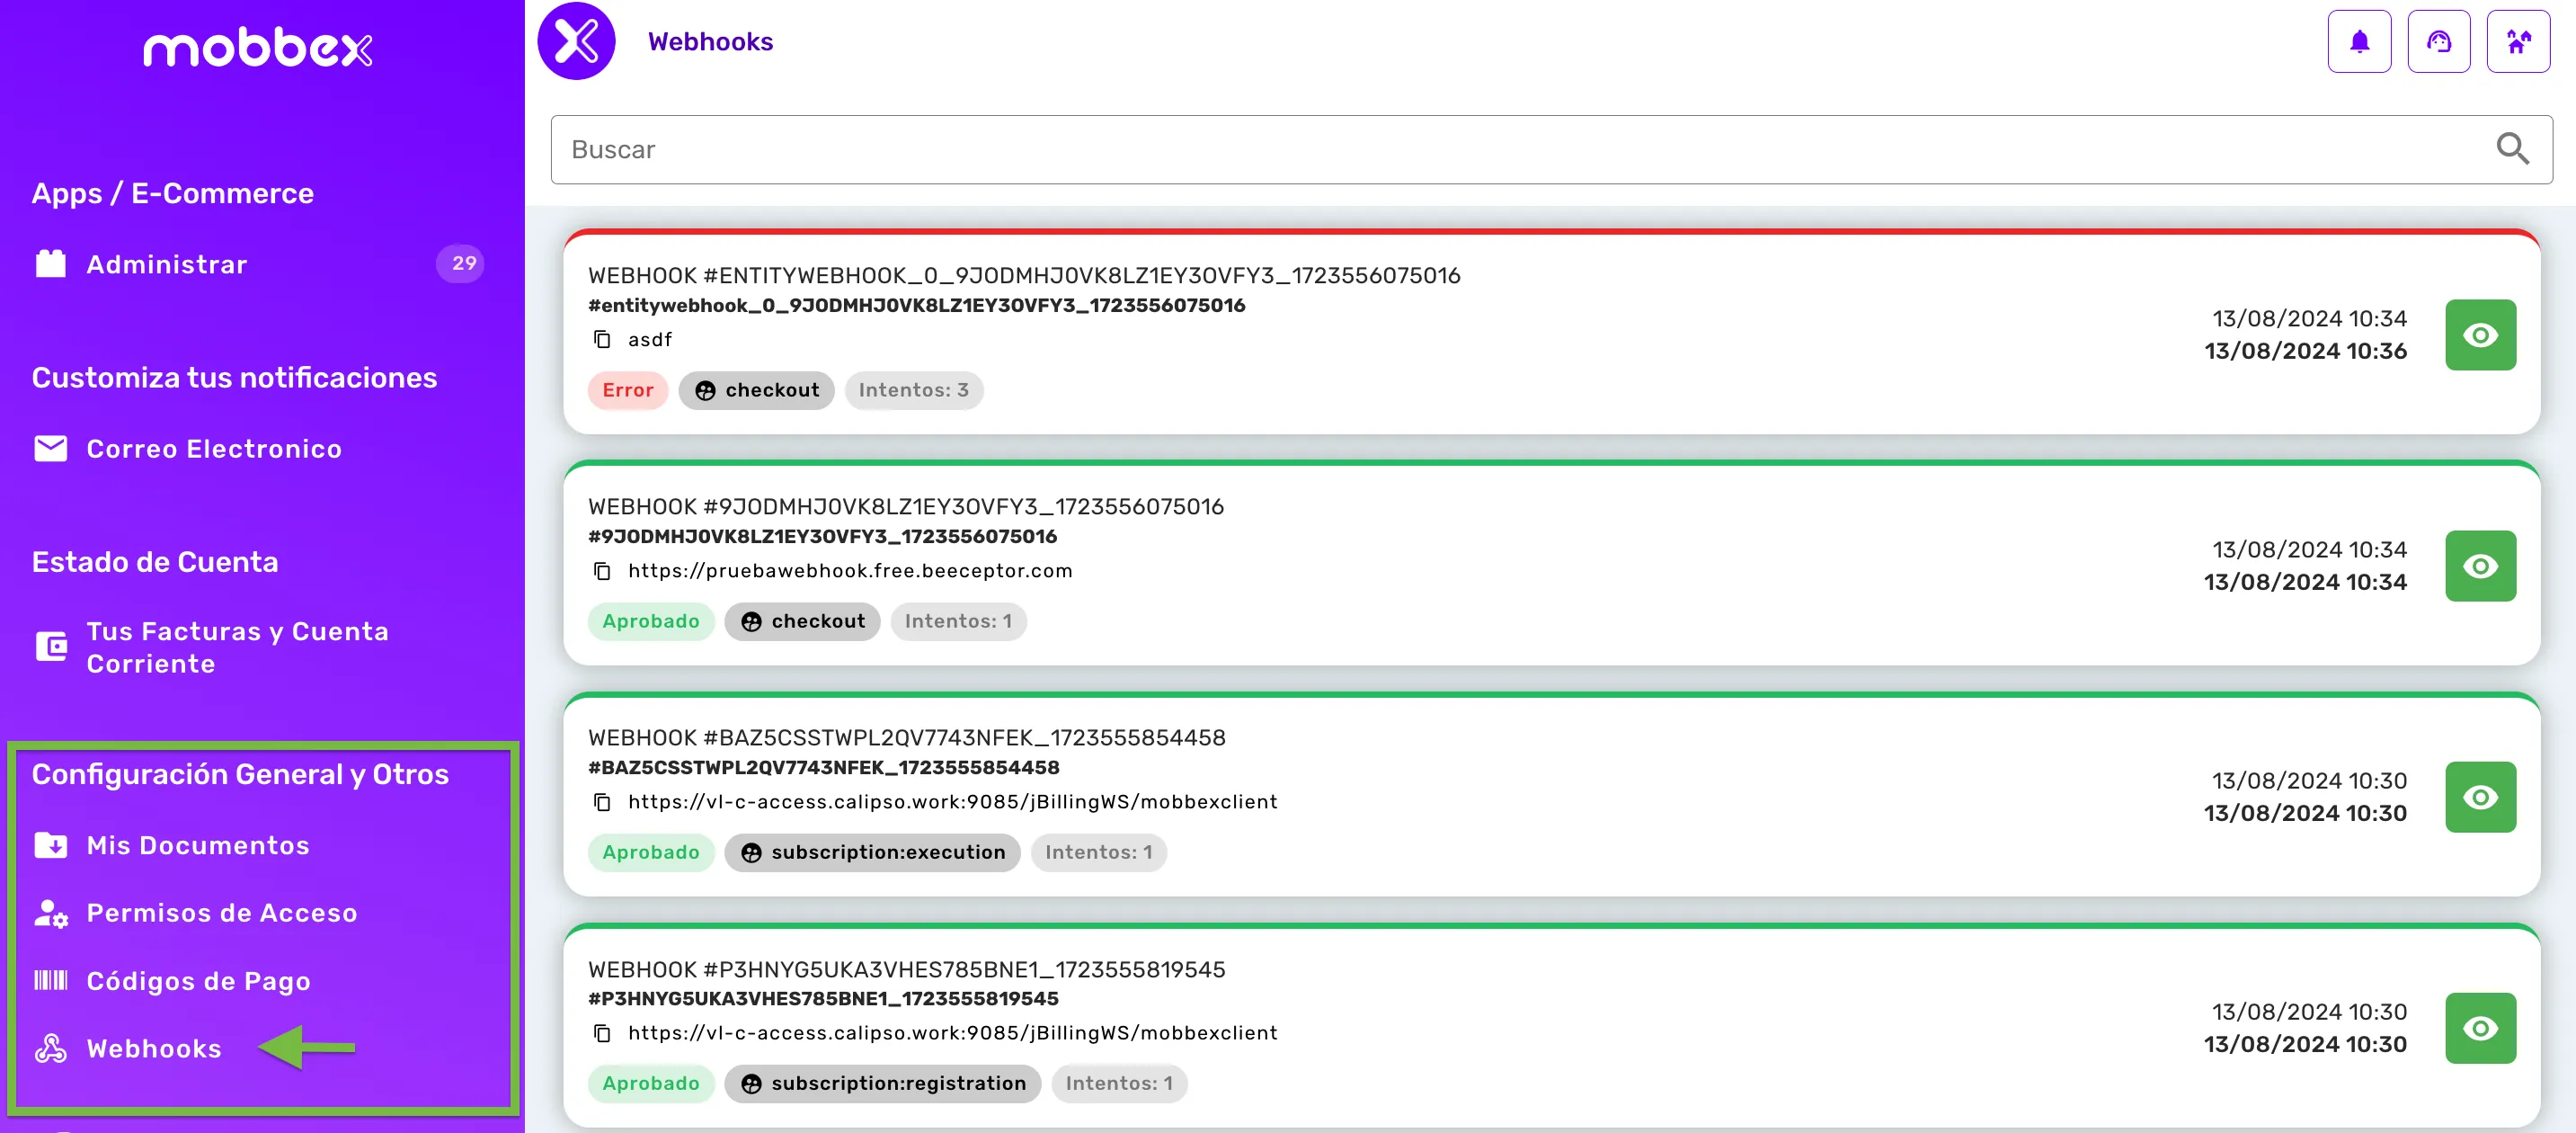Open the notifications bell icon
The height and width of the screenshot is (1133, 2576).
[x=2359, y=41]
